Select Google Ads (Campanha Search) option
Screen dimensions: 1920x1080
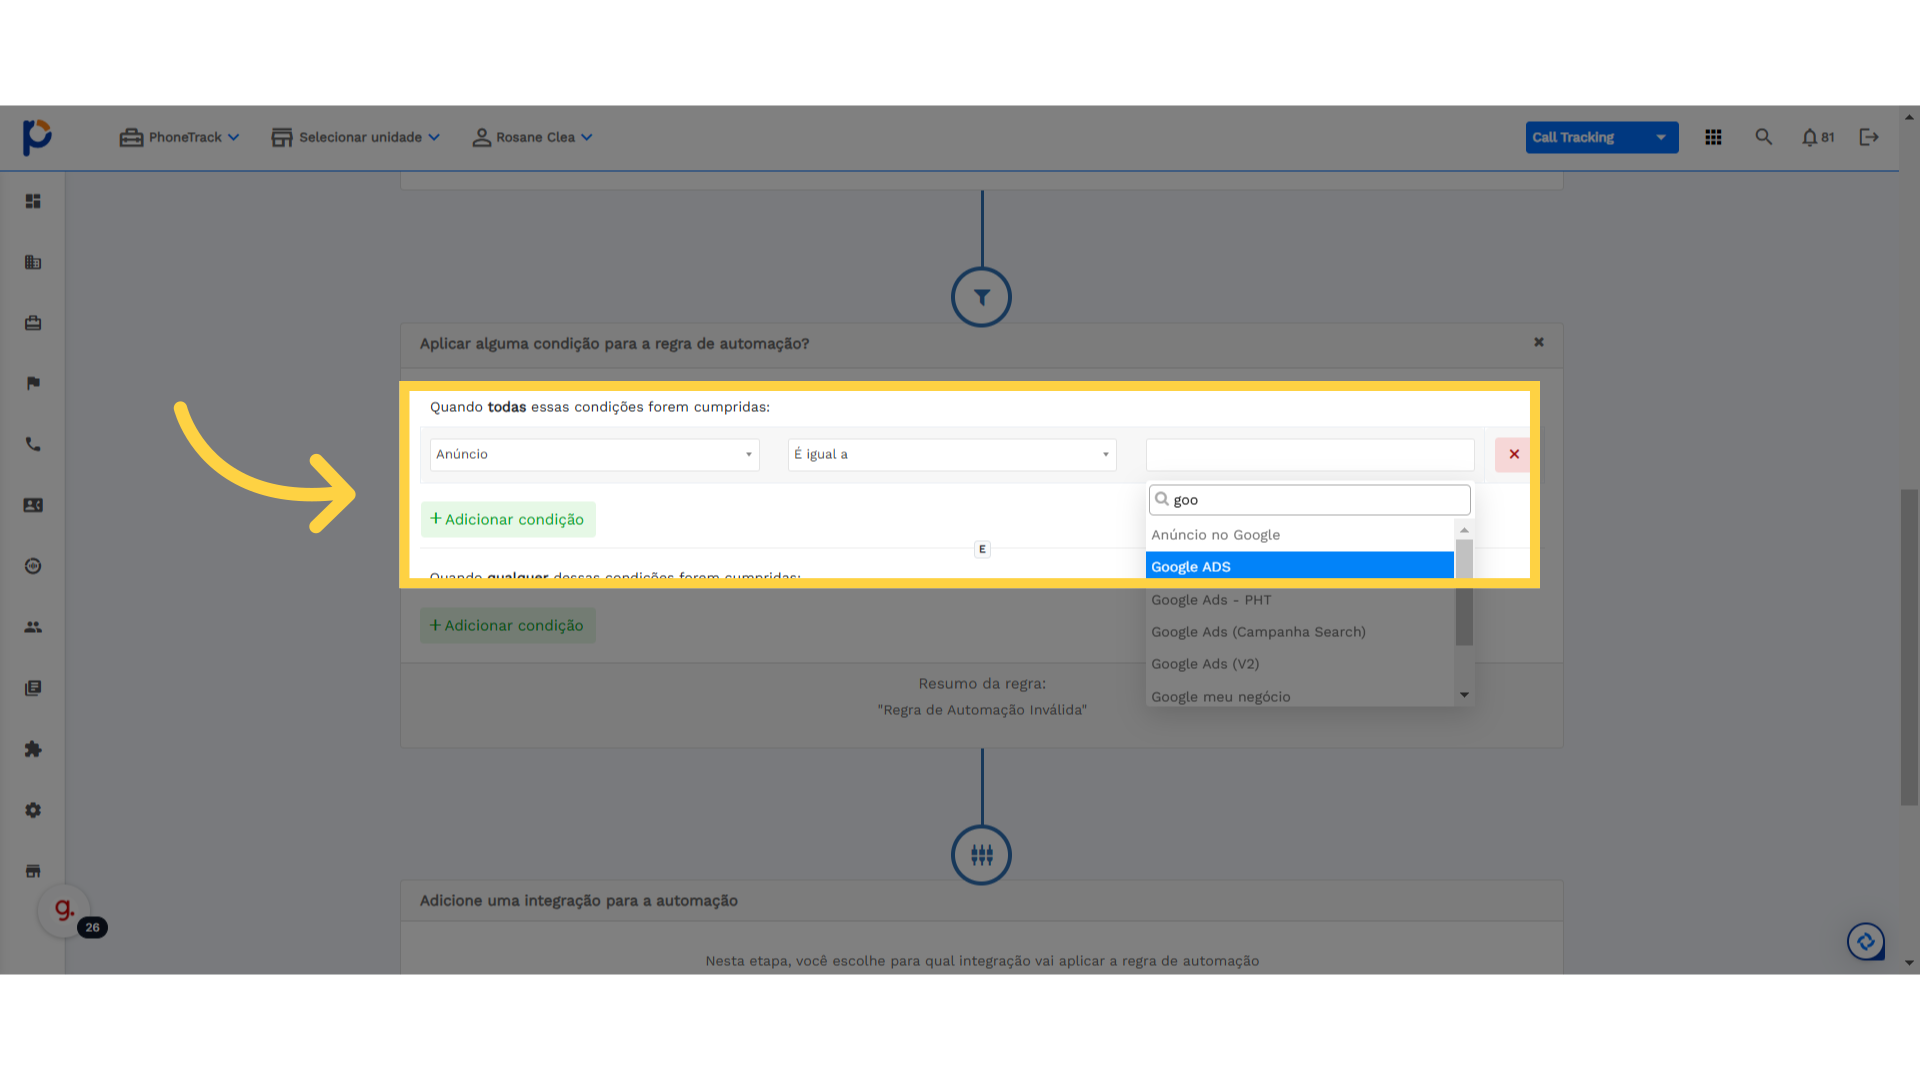pyautogui.click(x=1299, y=632)
